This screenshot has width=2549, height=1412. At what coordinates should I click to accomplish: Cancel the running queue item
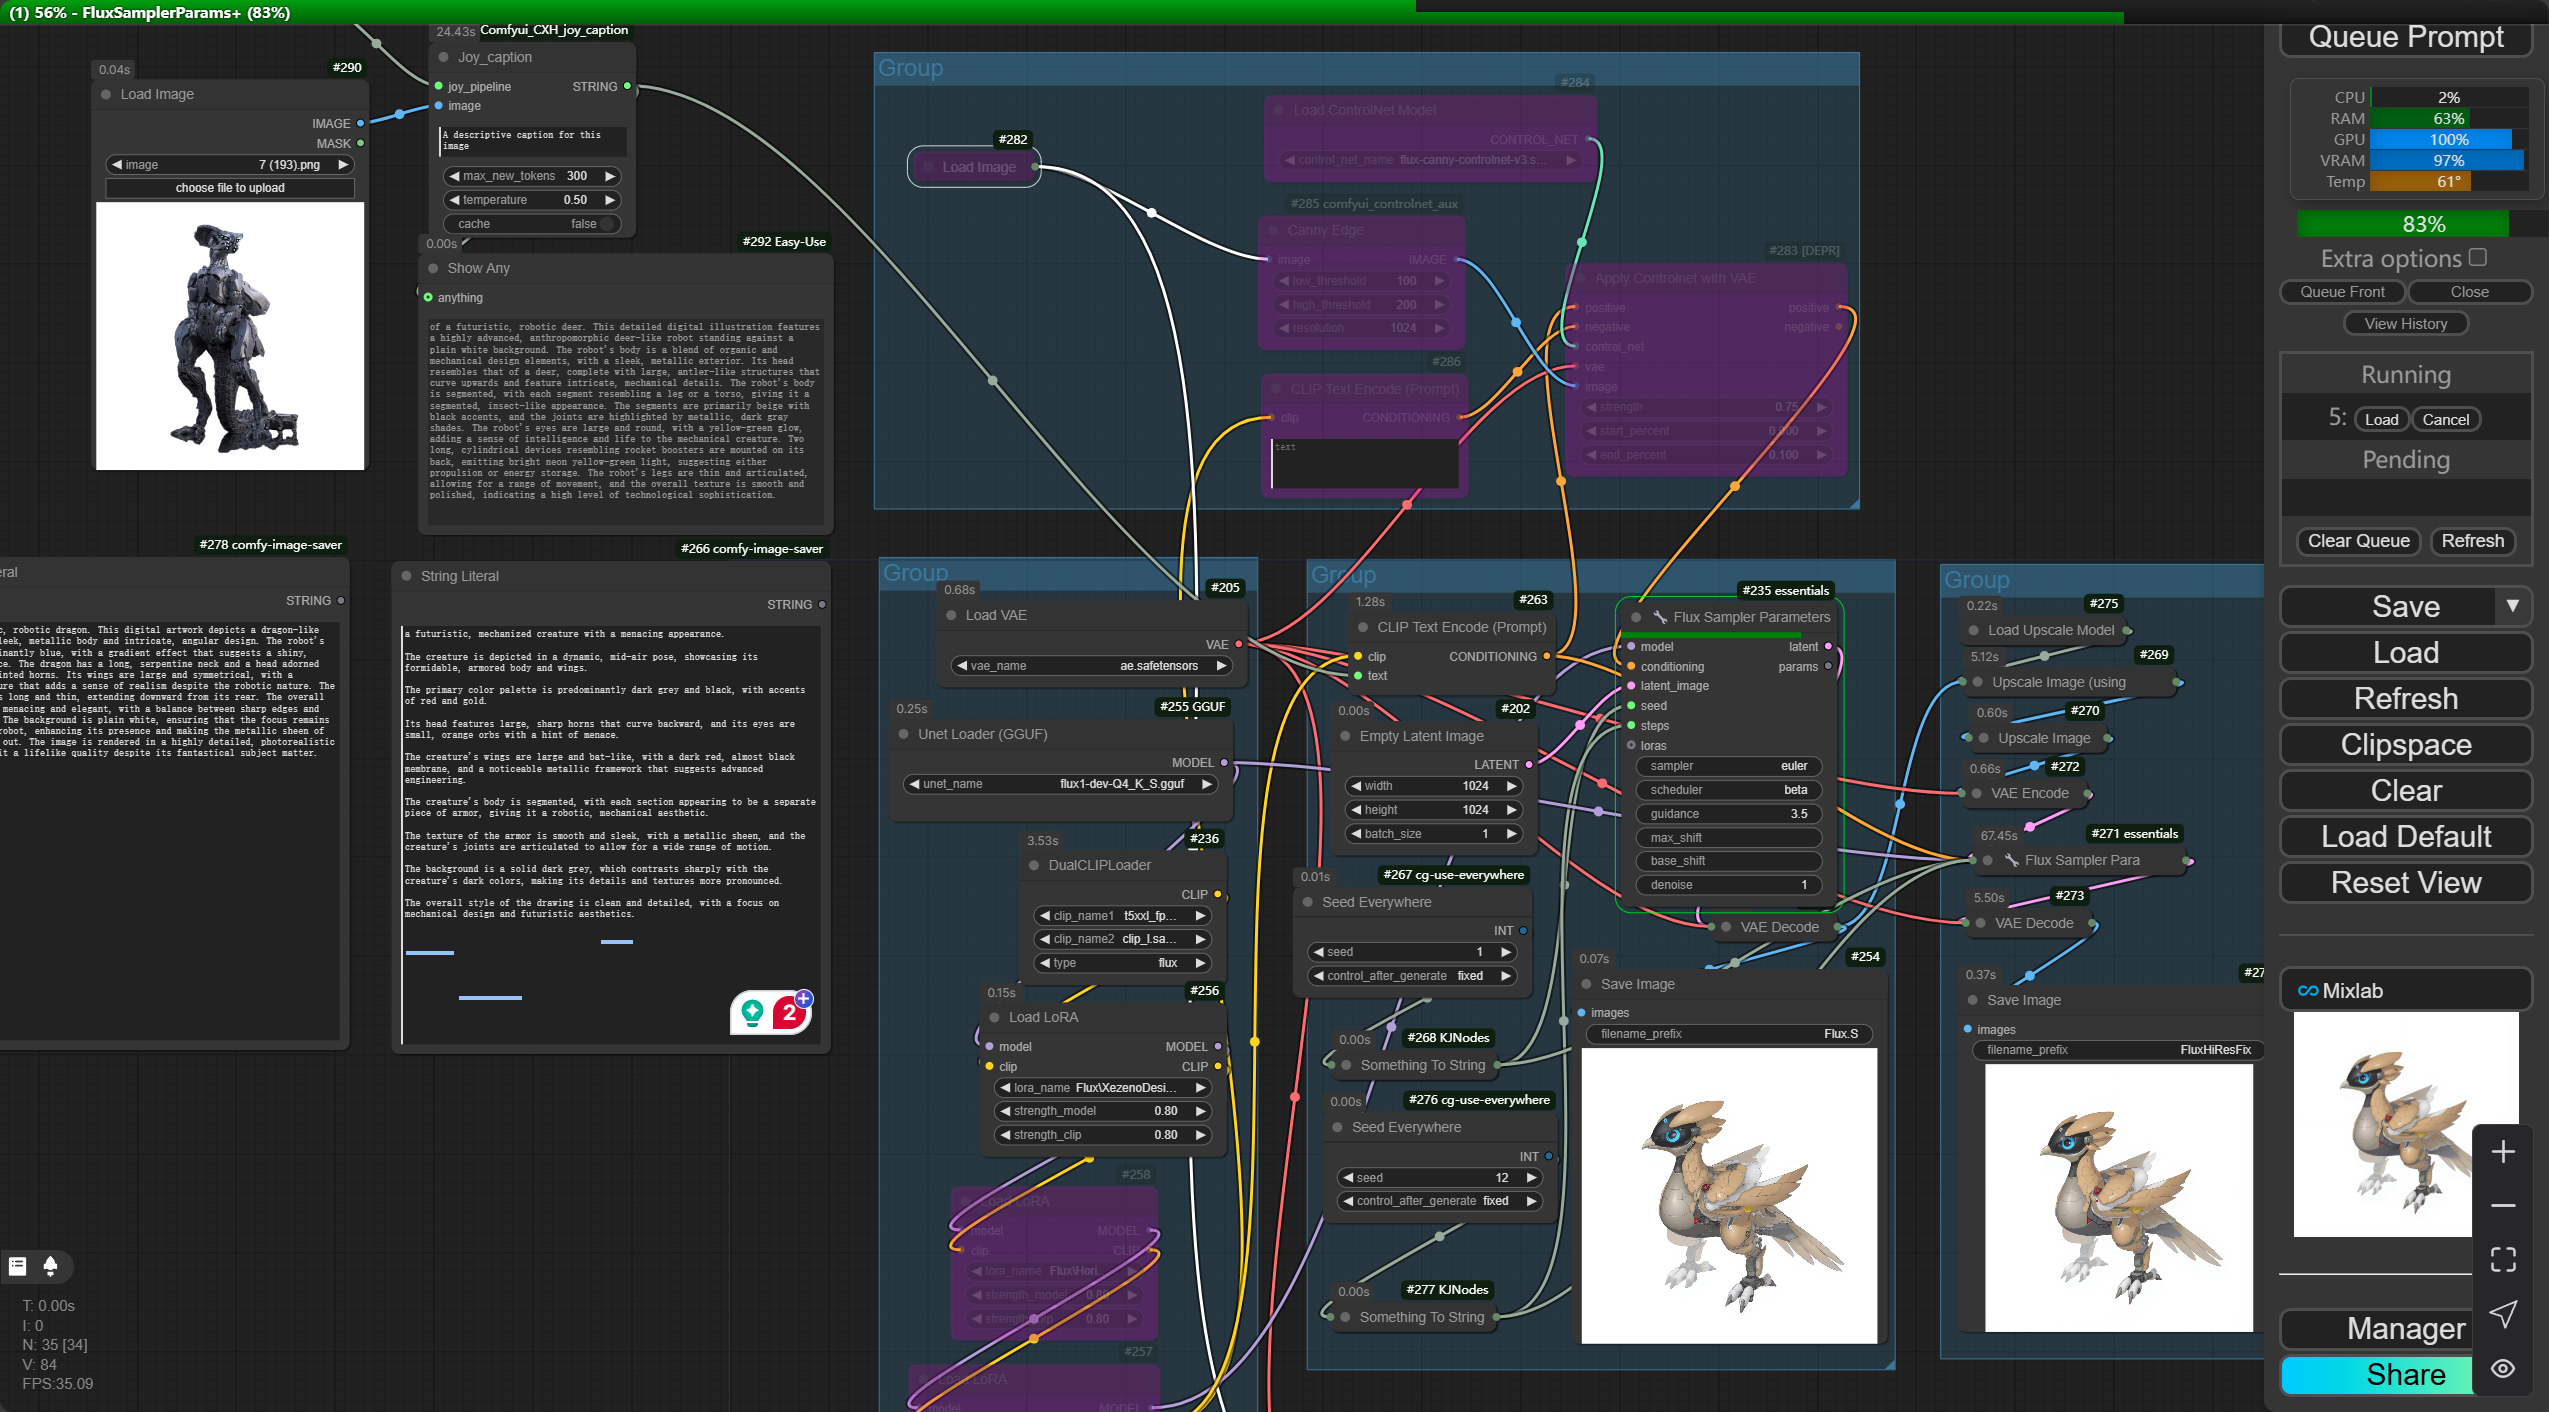pyautogui.click(x=2445, y=420)
